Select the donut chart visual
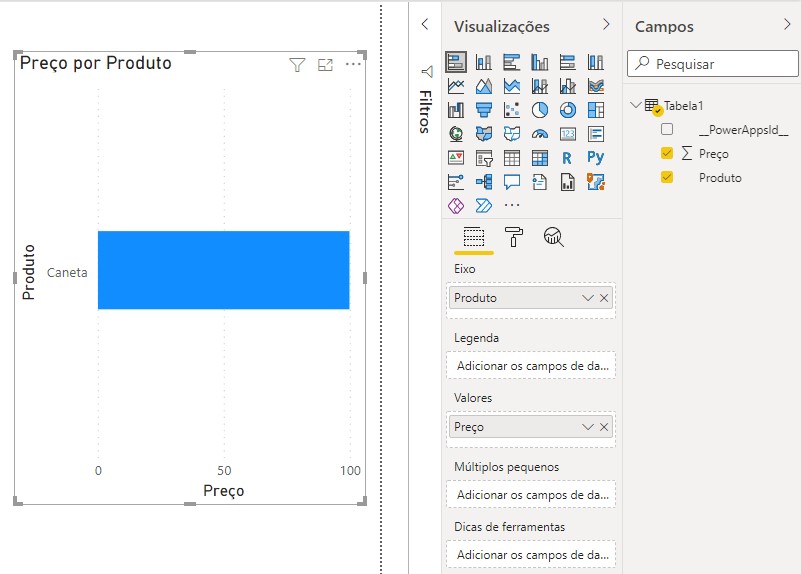The height and width of the screenshot is (574, 801). pyautogui.click(x=568, y=110)
